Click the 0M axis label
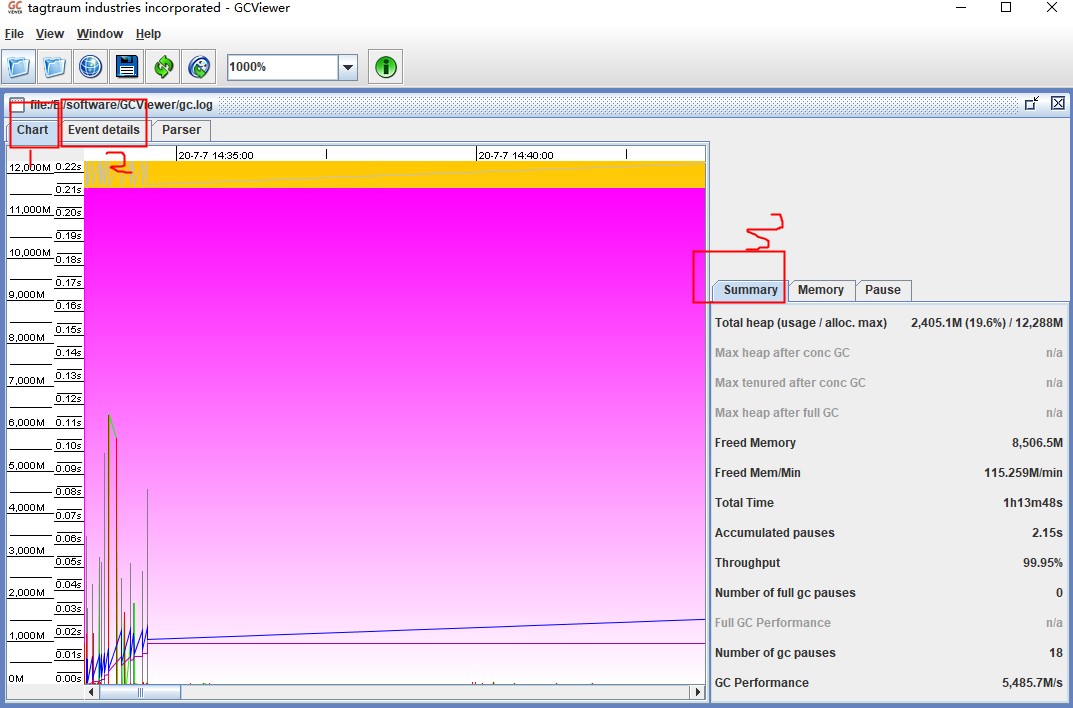 pyautogui.click(x=16, y=679)
